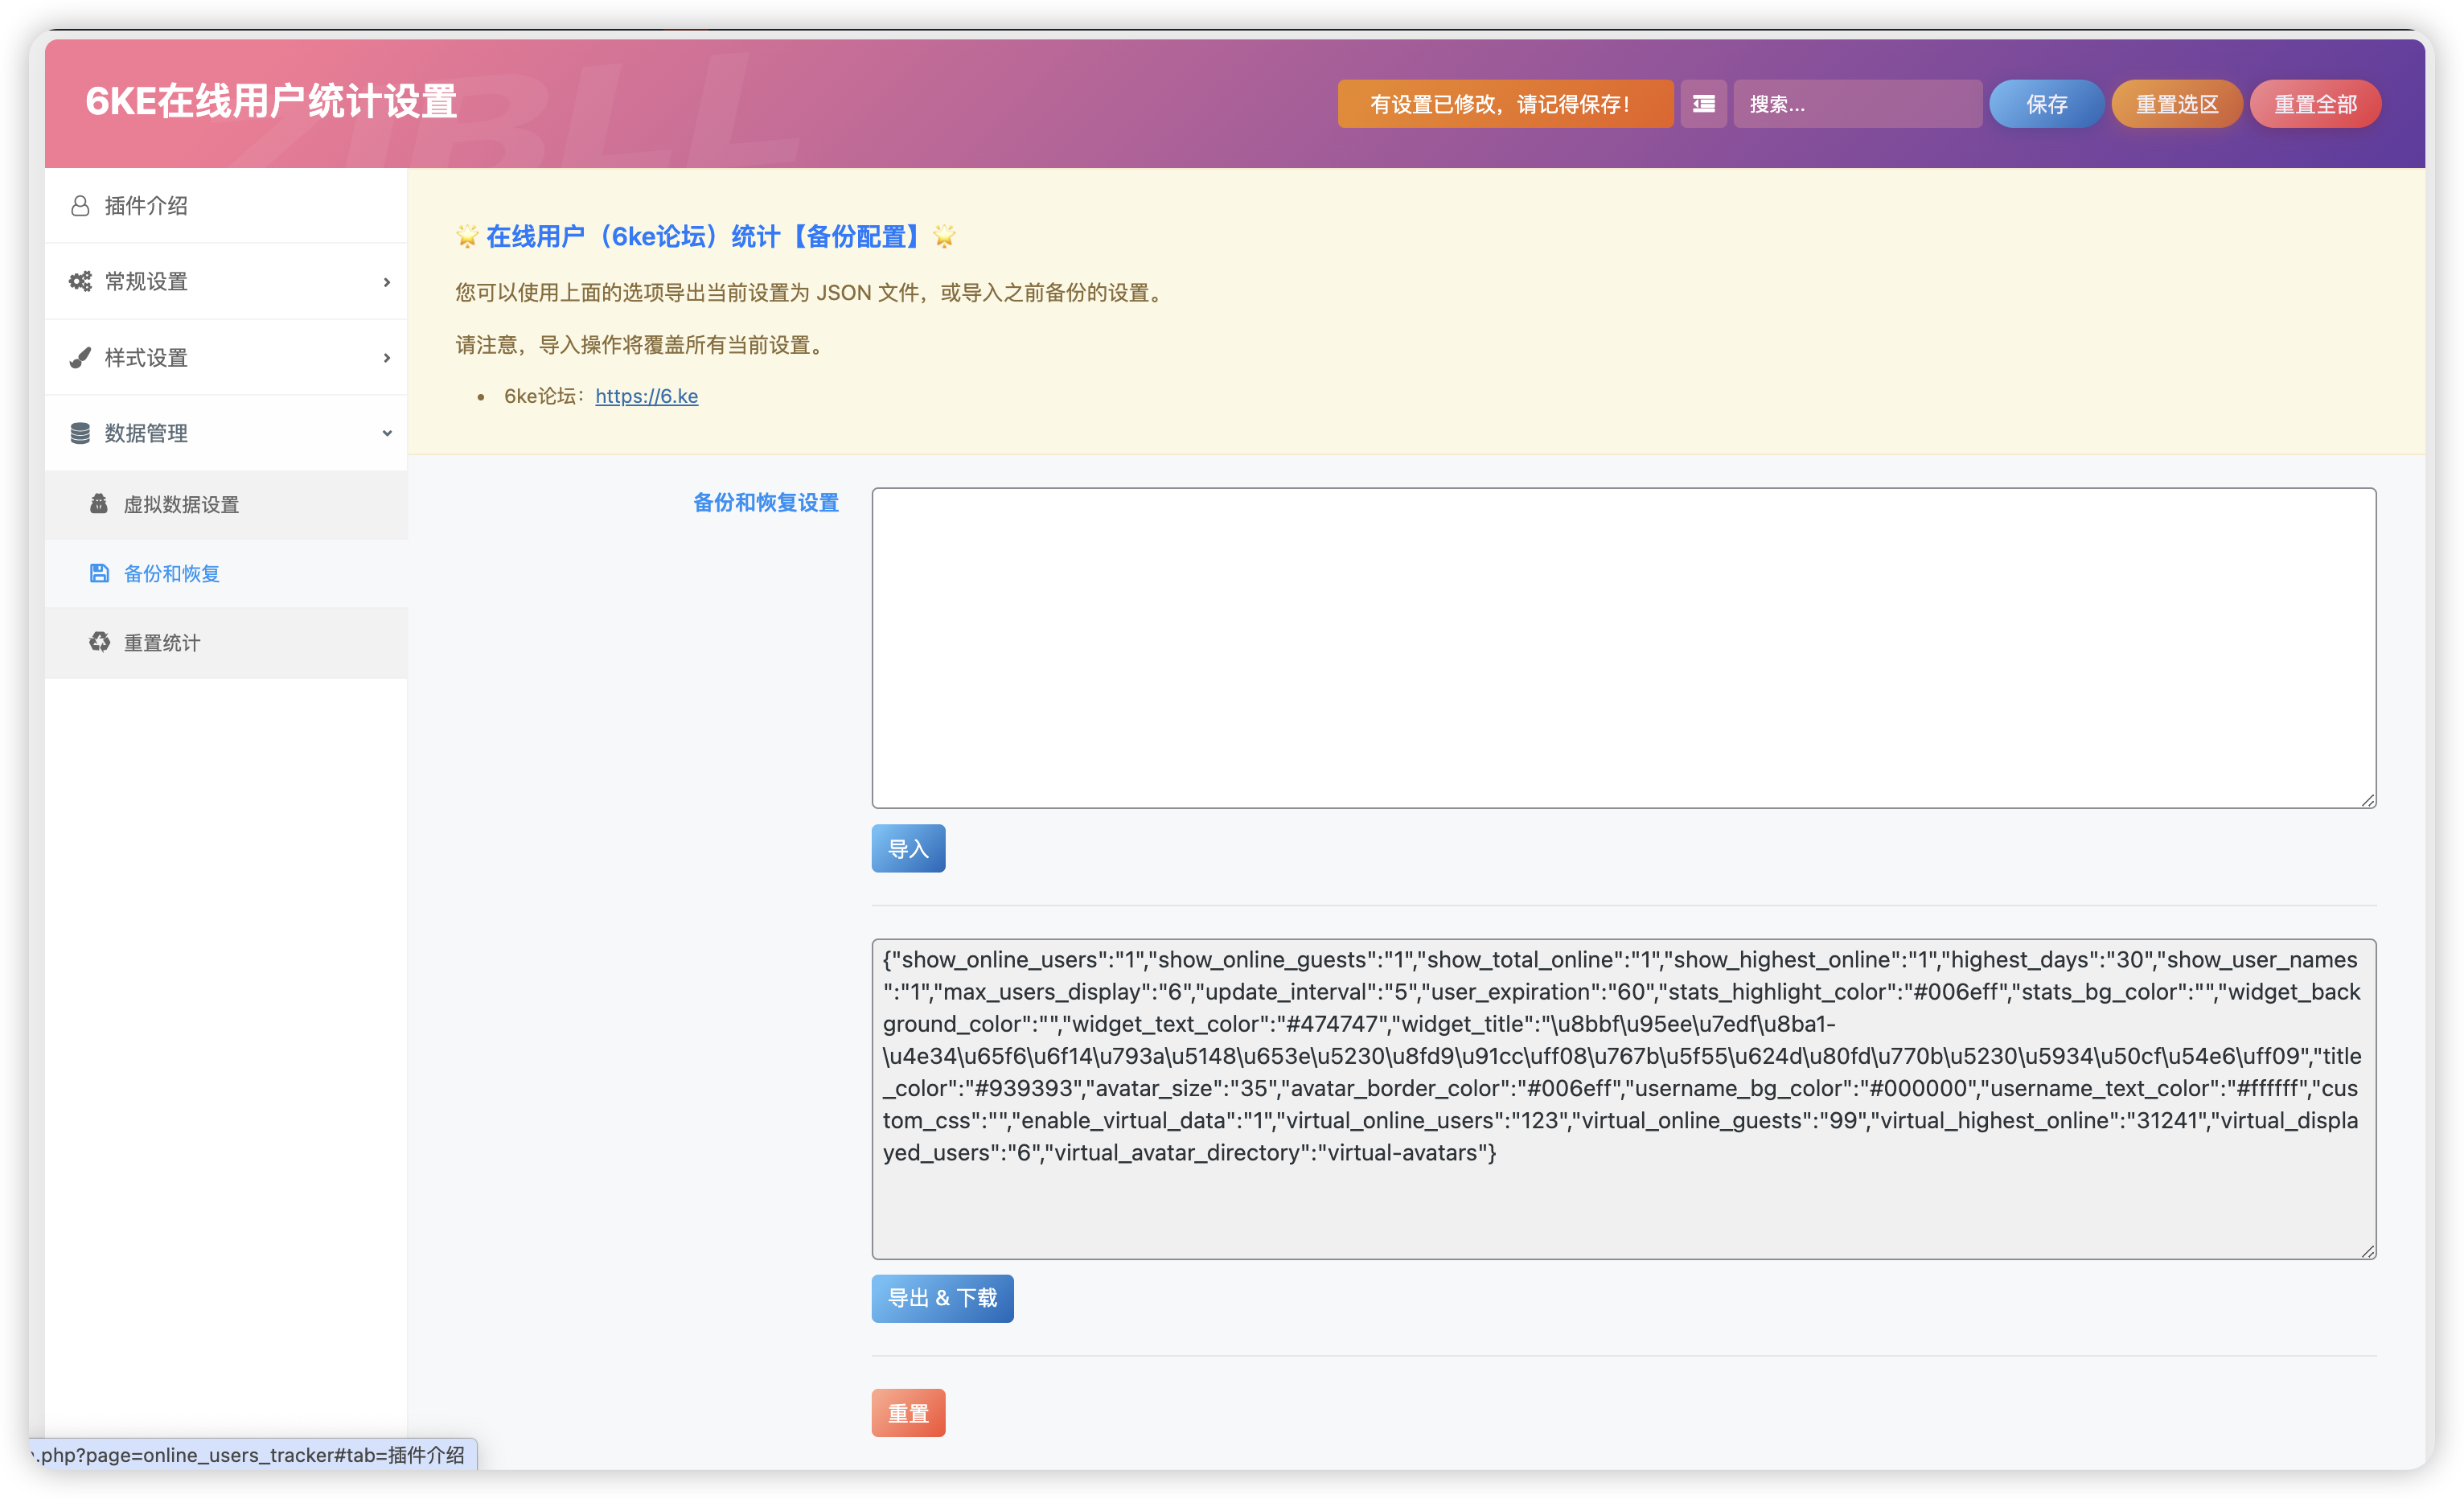
Task: Click the indent icon left of the search box
Action: click(1703, 103)
